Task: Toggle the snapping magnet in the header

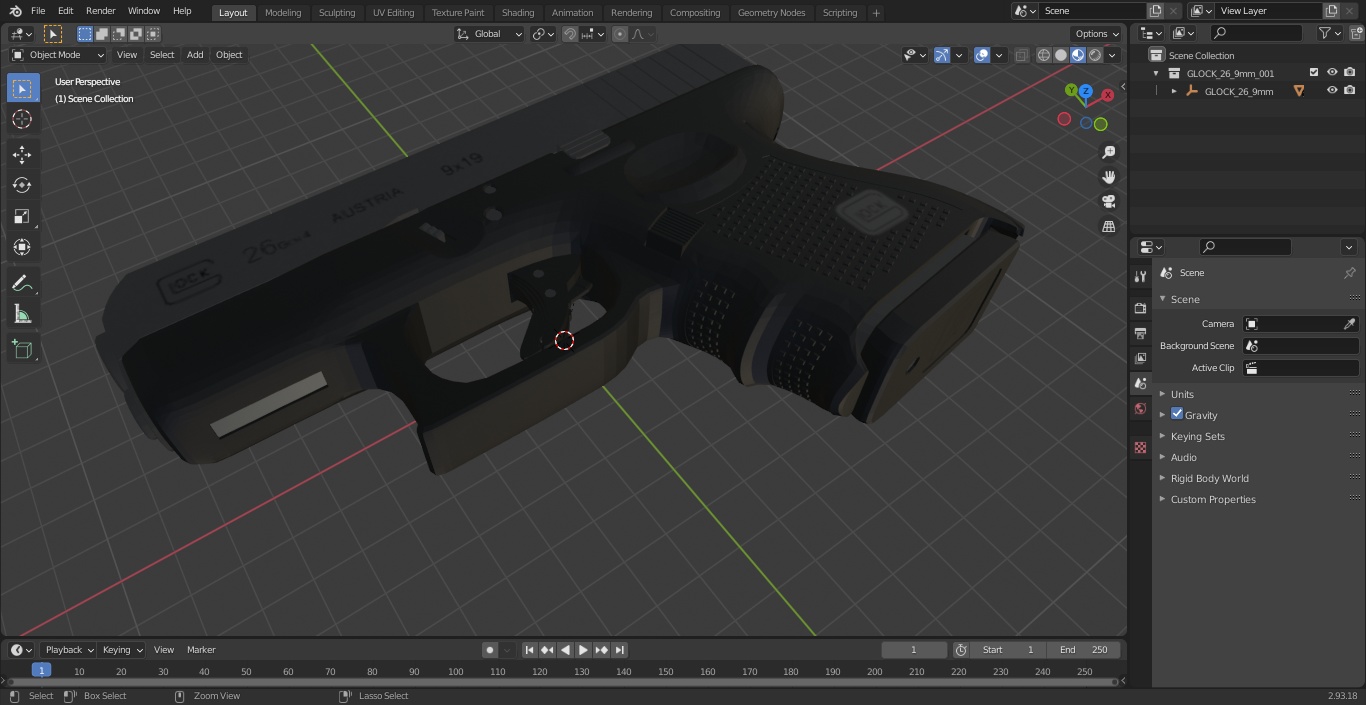Action: [x=570, y=34]
